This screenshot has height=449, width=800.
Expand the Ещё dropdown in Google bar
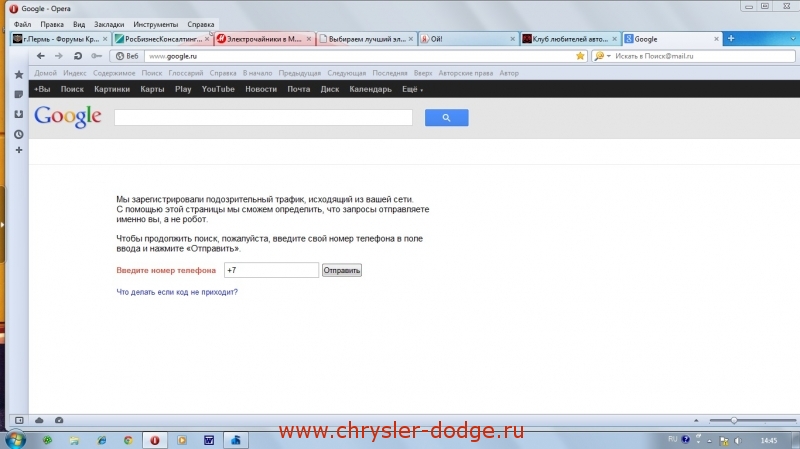click(412, 89)
